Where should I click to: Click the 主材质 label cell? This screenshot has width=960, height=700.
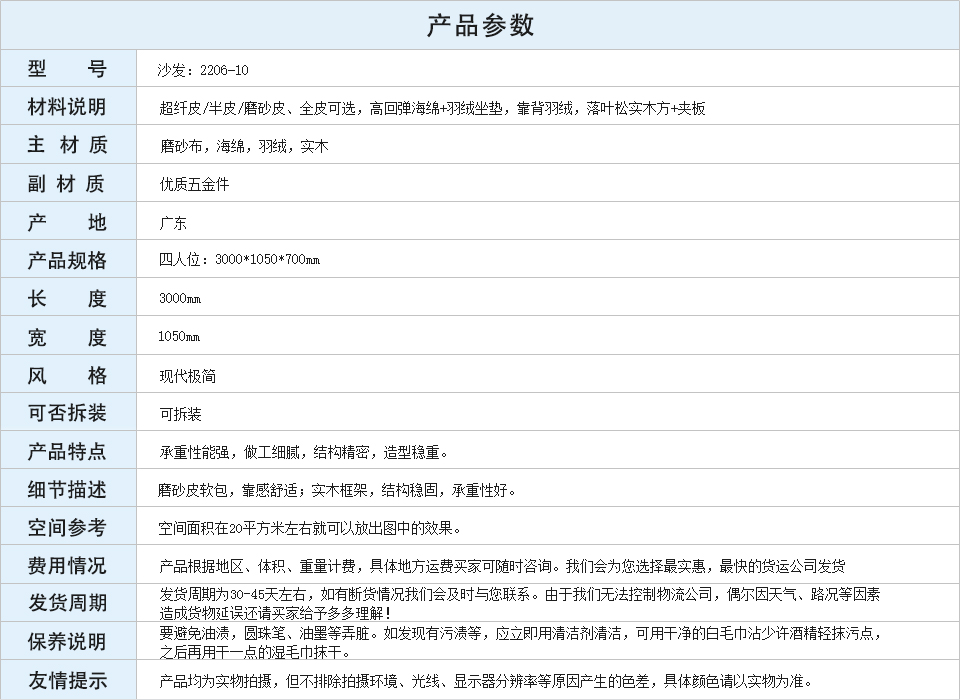pyautogui.click(x=68, y=145)
